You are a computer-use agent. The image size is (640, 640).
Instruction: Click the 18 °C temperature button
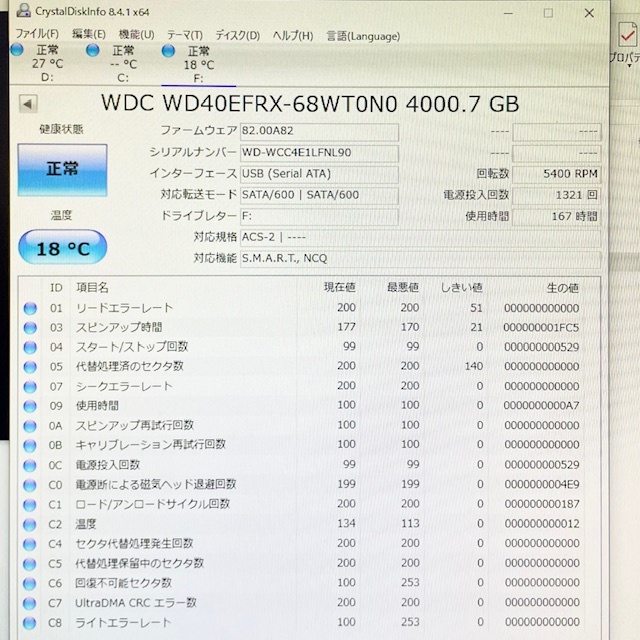point(63,248)
